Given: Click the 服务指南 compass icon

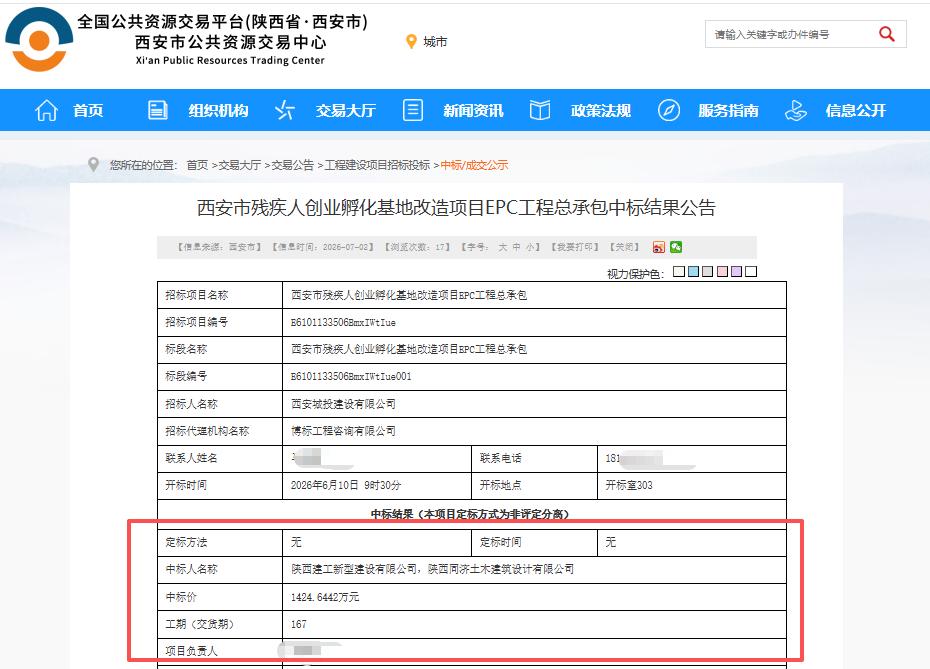Looking at the screenshot, I should point(668,110).
